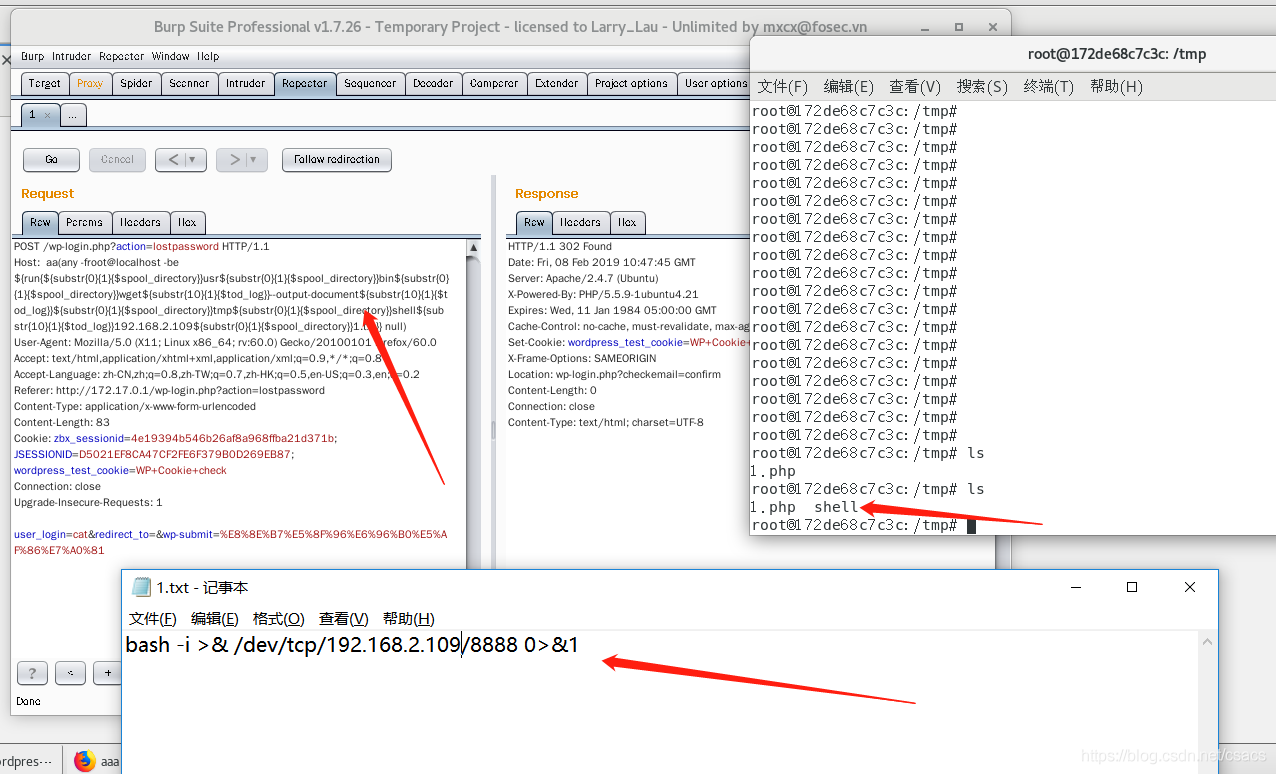Image resolution: width=1276 pixels, height=774 pixels.
Task: Add a new Repeater tab with '...'
Action: (73, 115)
